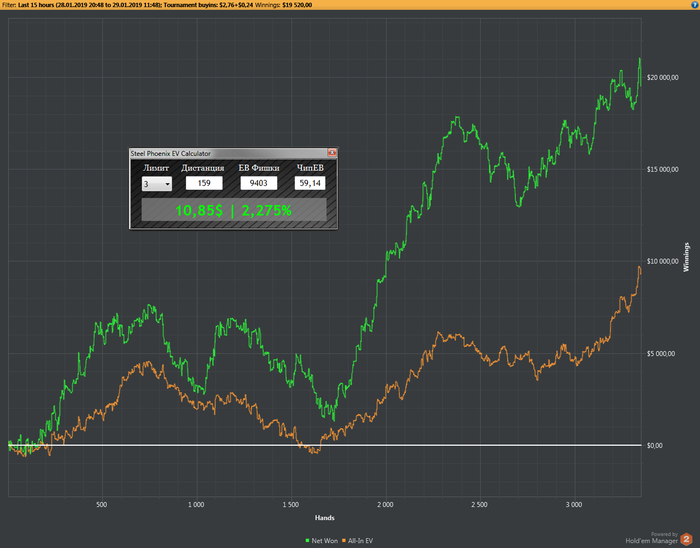The height and width of the screenshot is (548, 700).
Task: Toggle the All-In EV legend entry
Action: pos(358,540)
